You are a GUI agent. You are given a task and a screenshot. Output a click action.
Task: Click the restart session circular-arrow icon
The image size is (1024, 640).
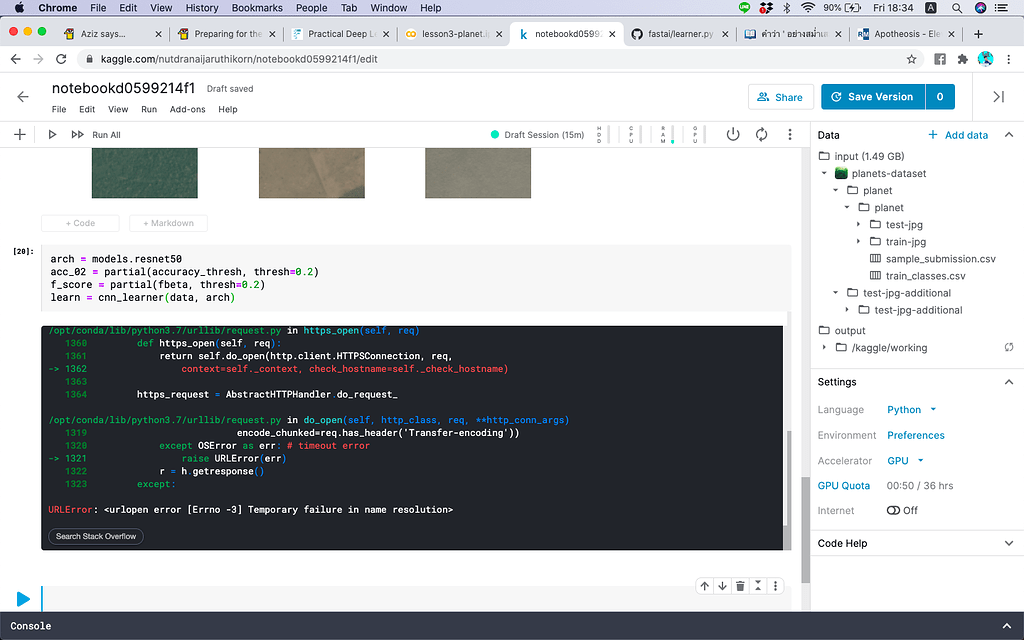[x=761, y=134]
